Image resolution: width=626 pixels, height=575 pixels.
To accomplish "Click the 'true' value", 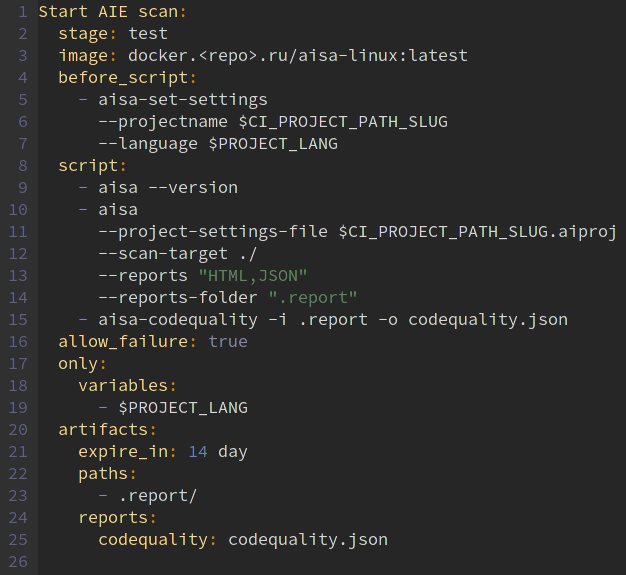I will coord(228,342).
